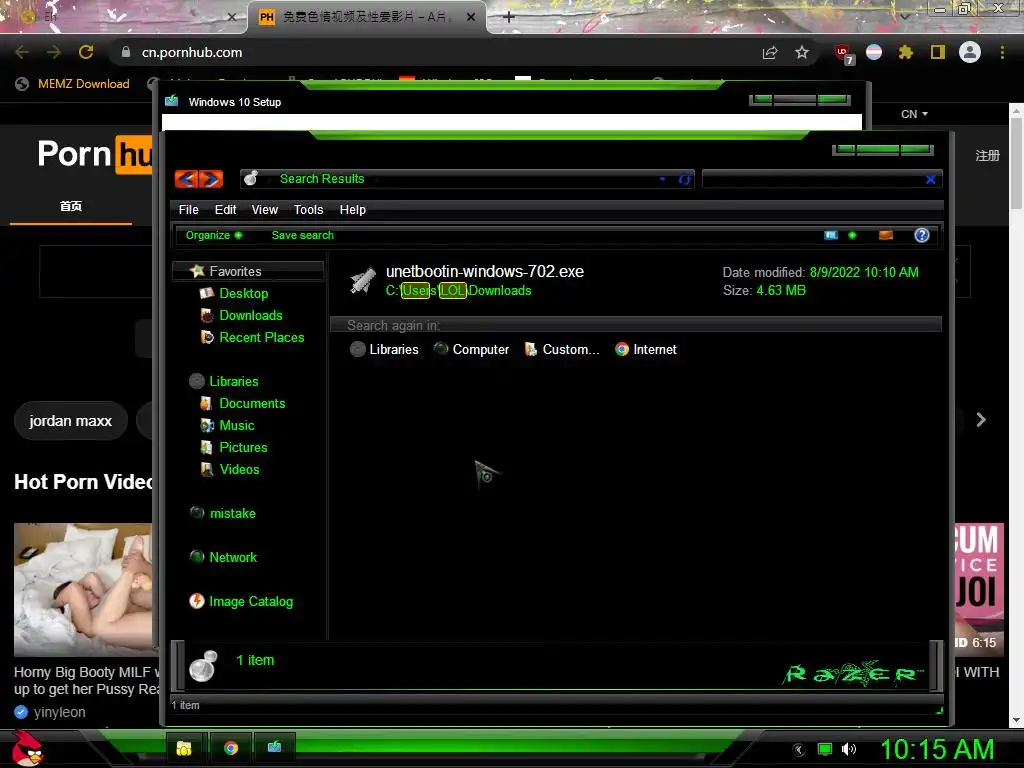Open the uBlock extension icon
Viewport: 1024px width, 768px height.
(844, 54)
